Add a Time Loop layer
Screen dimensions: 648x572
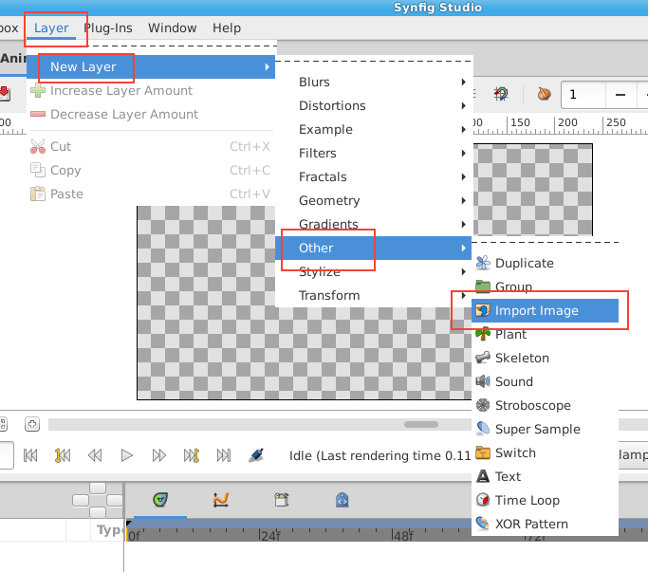(545, 500)
